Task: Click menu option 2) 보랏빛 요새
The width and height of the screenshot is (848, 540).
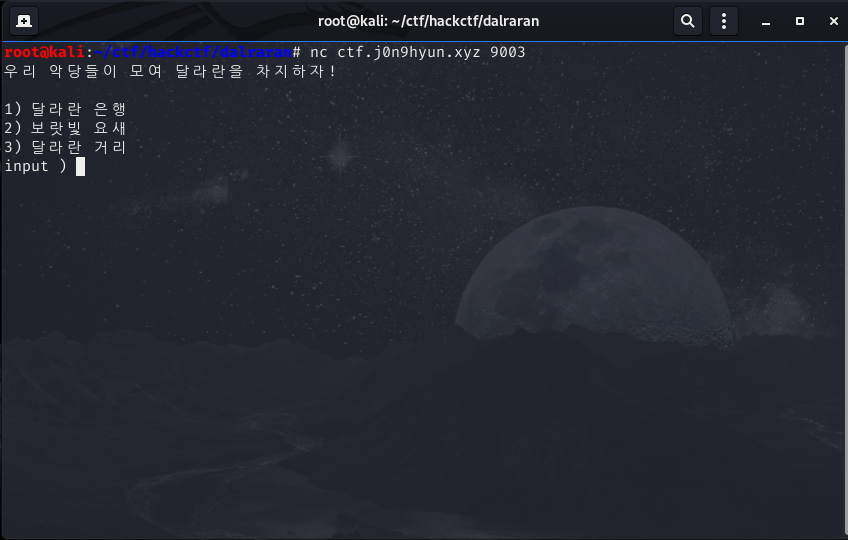Action: [65, 128]
